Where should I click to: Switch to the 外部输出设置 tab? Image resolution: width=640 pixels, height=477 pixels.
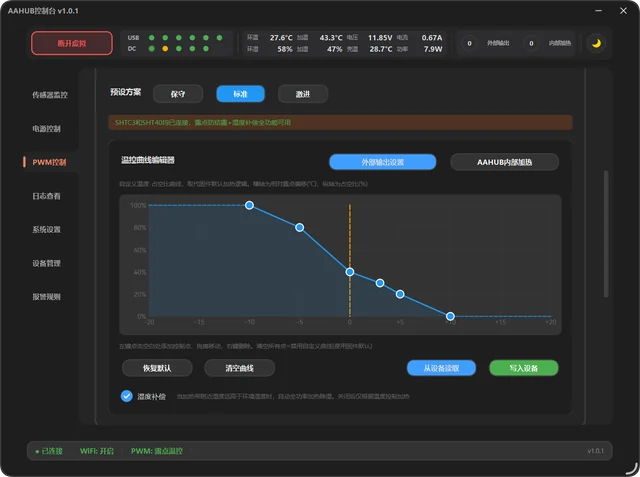click(382, 162)
